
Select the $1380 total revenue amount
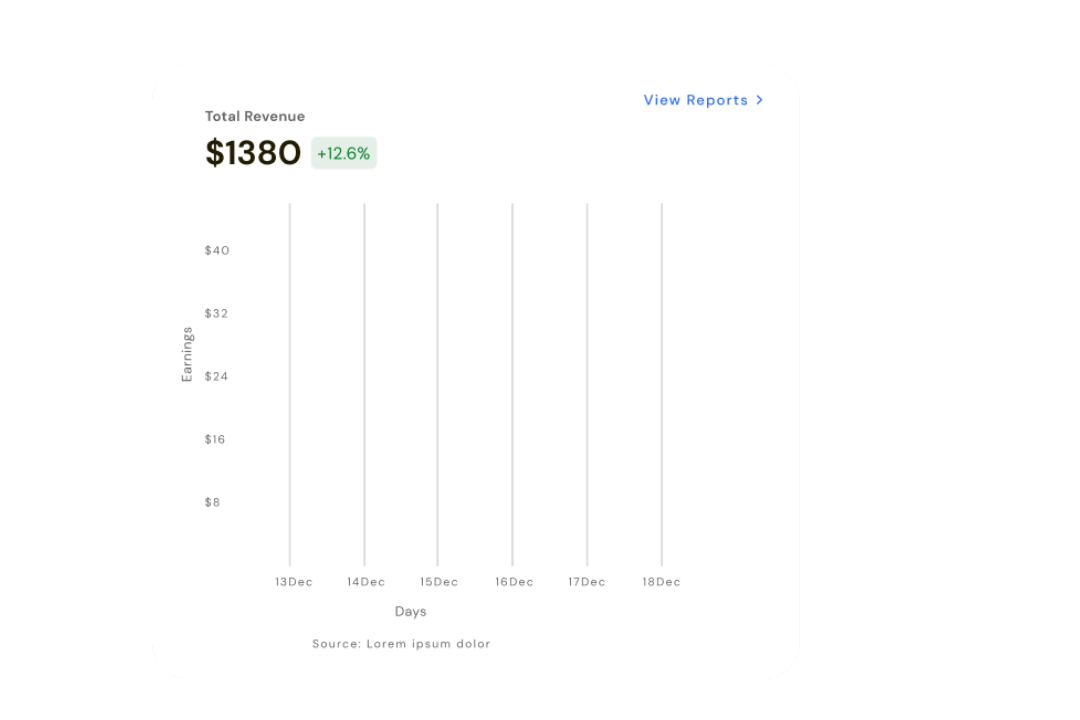(253, 153)
